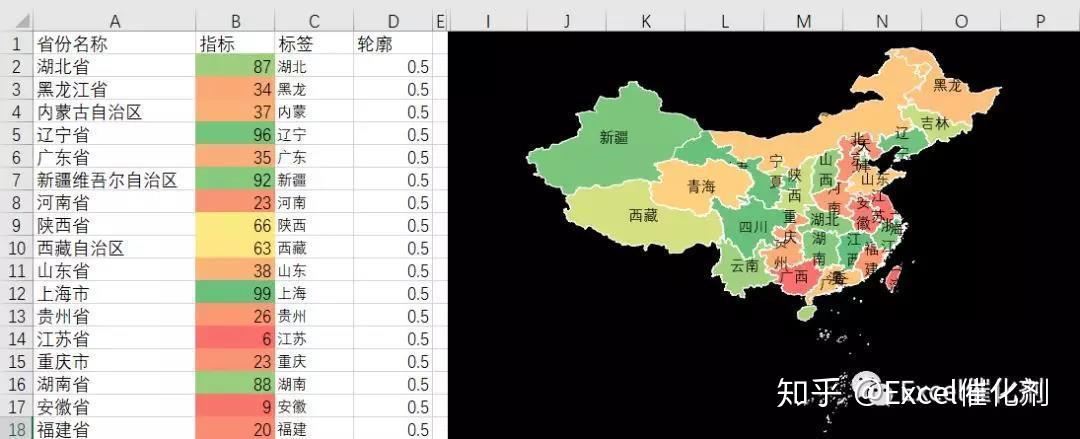
Task: Click indicator value 92 cell
Action: point(235,181)
